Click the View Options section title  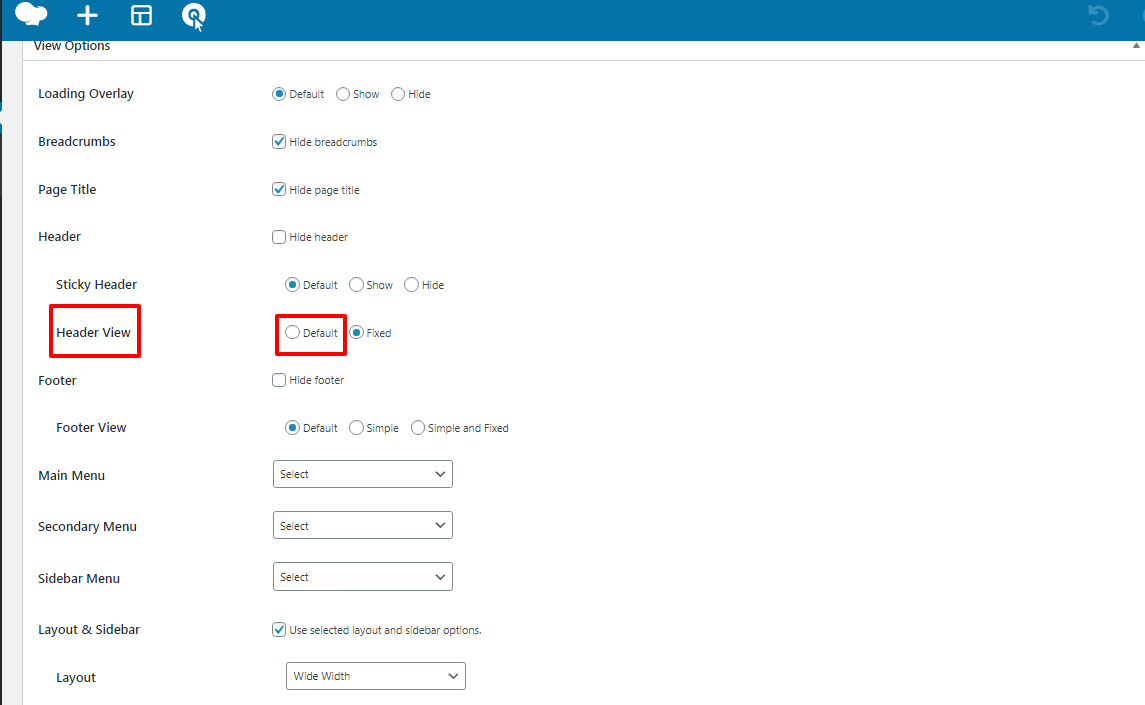(x=72, y=45)
